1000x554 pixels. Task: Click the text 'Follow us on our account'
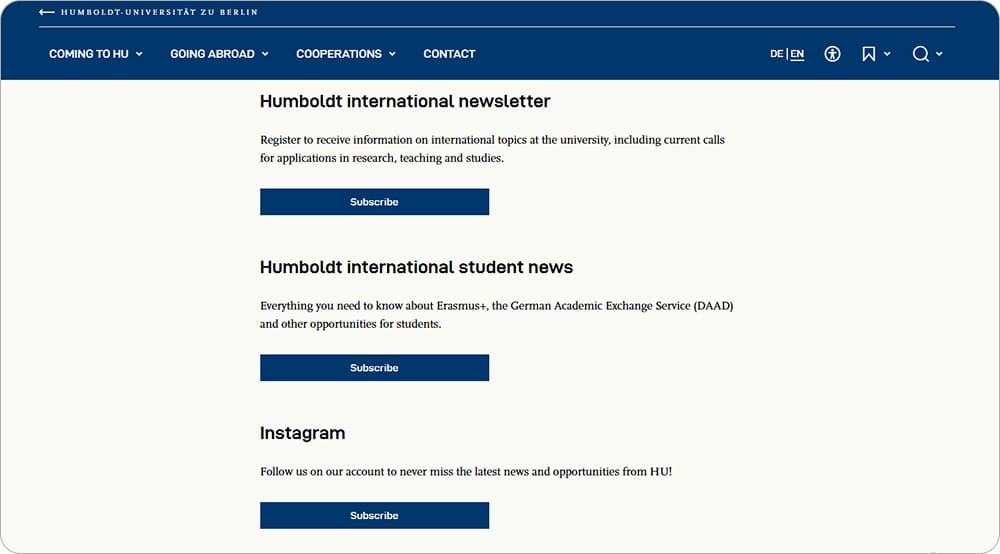click(322, 472)
